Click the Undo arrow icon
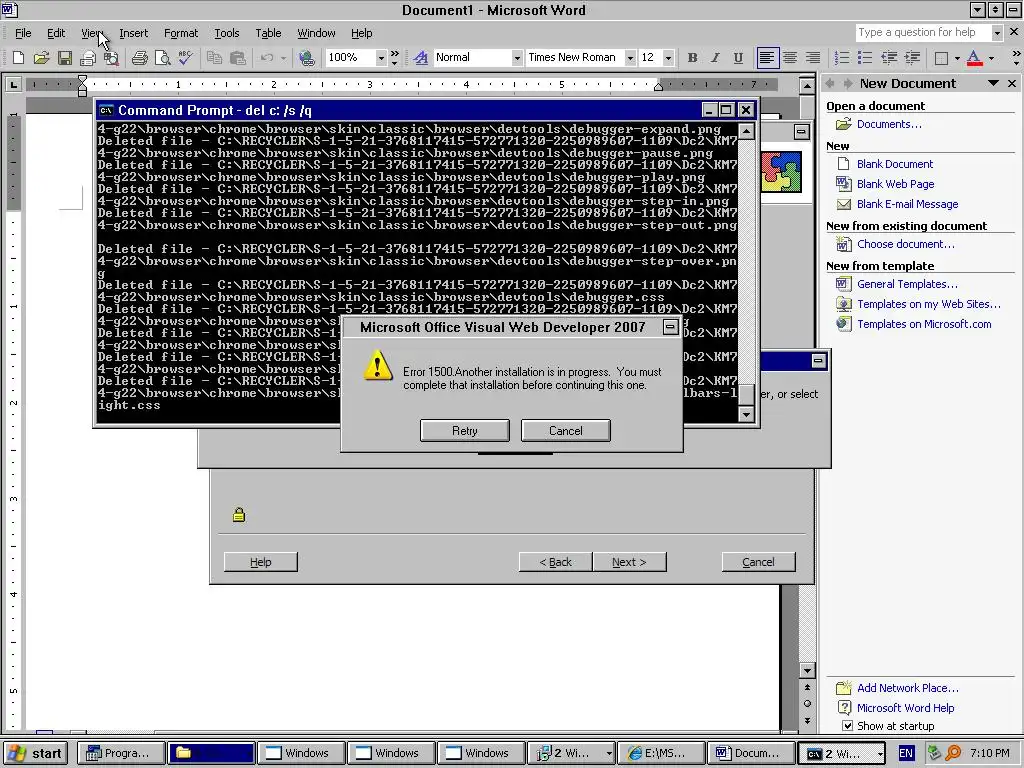 (266, 57)
